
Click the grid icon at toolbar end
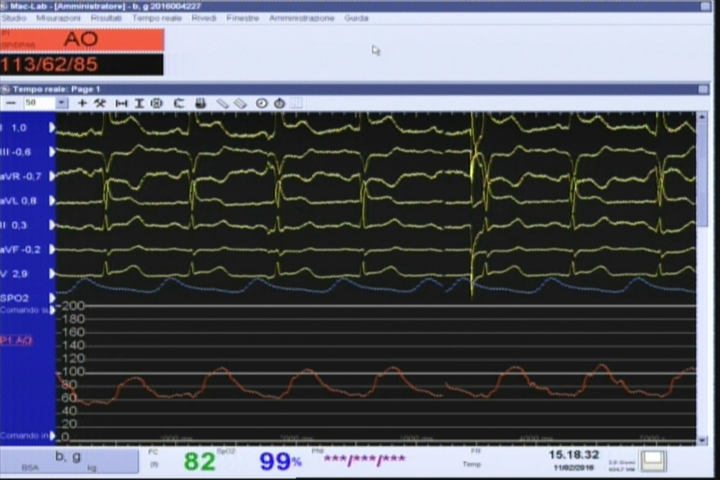tap(296, 103)
